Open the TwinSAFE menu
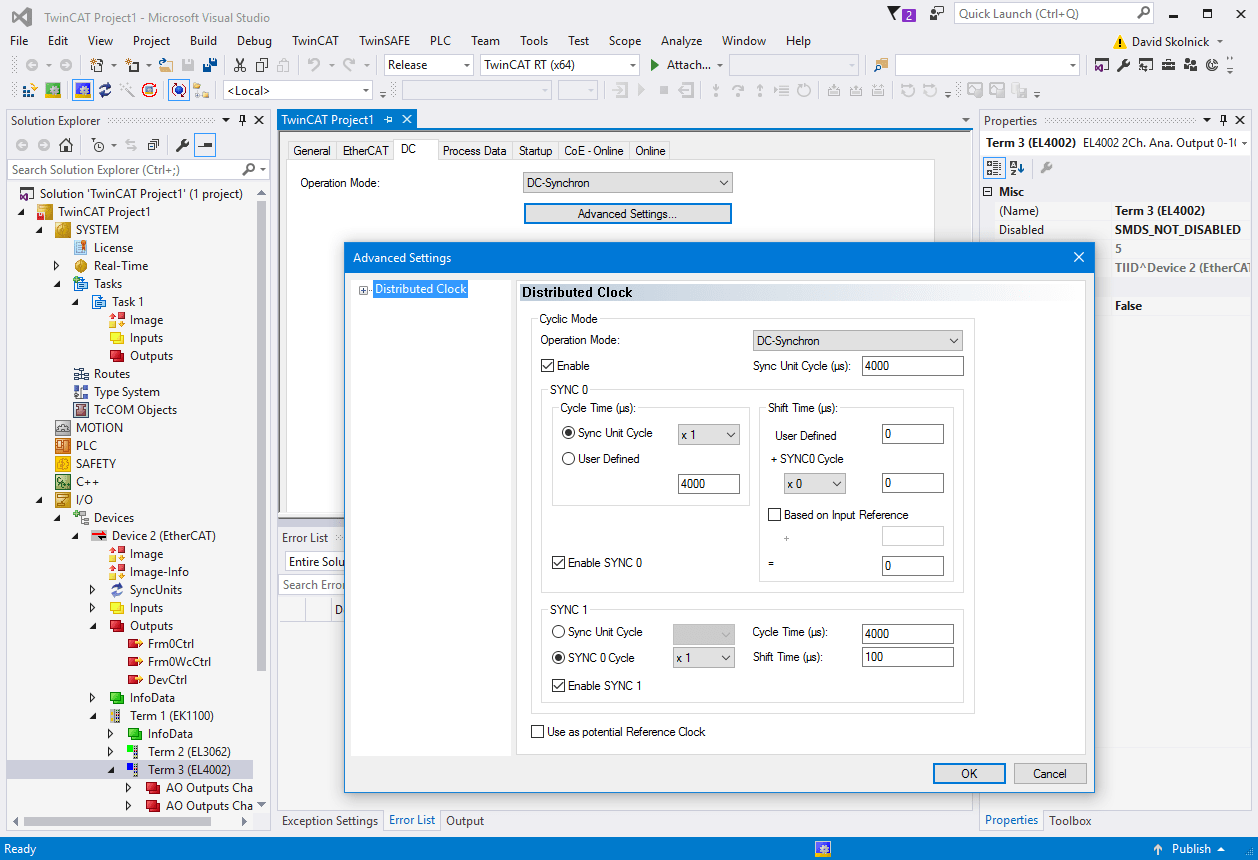The width and height of the screenshot is (1258, 860). [x=384, y=41]
